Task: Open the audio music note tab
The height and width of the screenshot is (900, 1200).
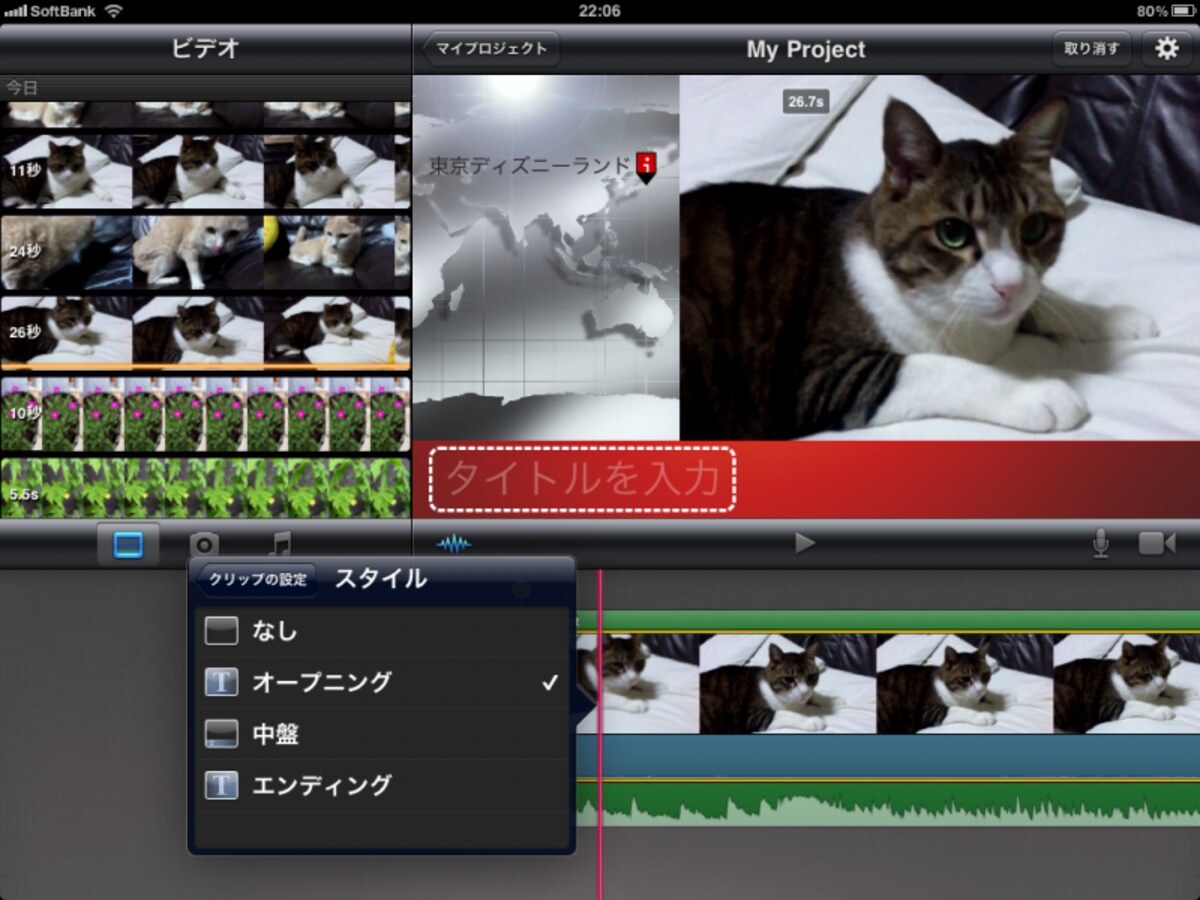Action: [x=281, y=544]
